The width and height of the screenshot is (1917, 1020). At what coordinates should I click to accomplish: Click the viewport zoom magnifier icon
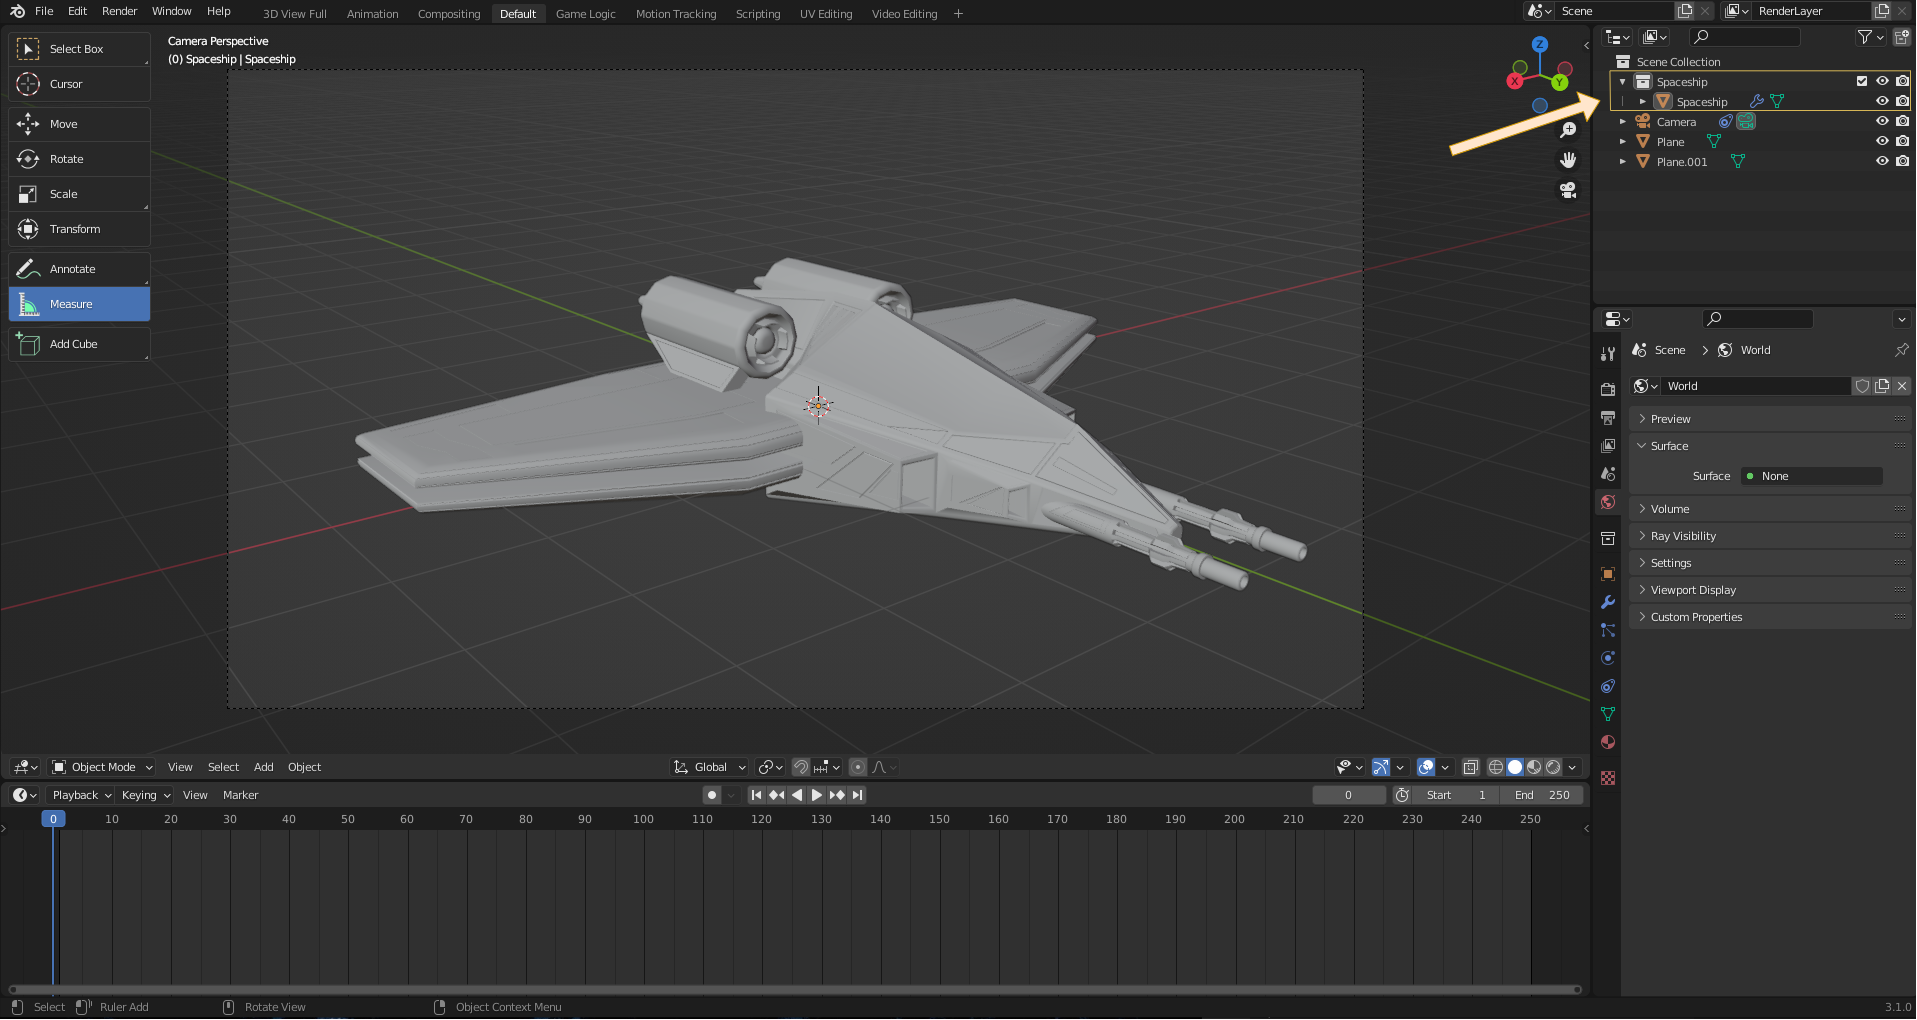[x=1568, y=130]
